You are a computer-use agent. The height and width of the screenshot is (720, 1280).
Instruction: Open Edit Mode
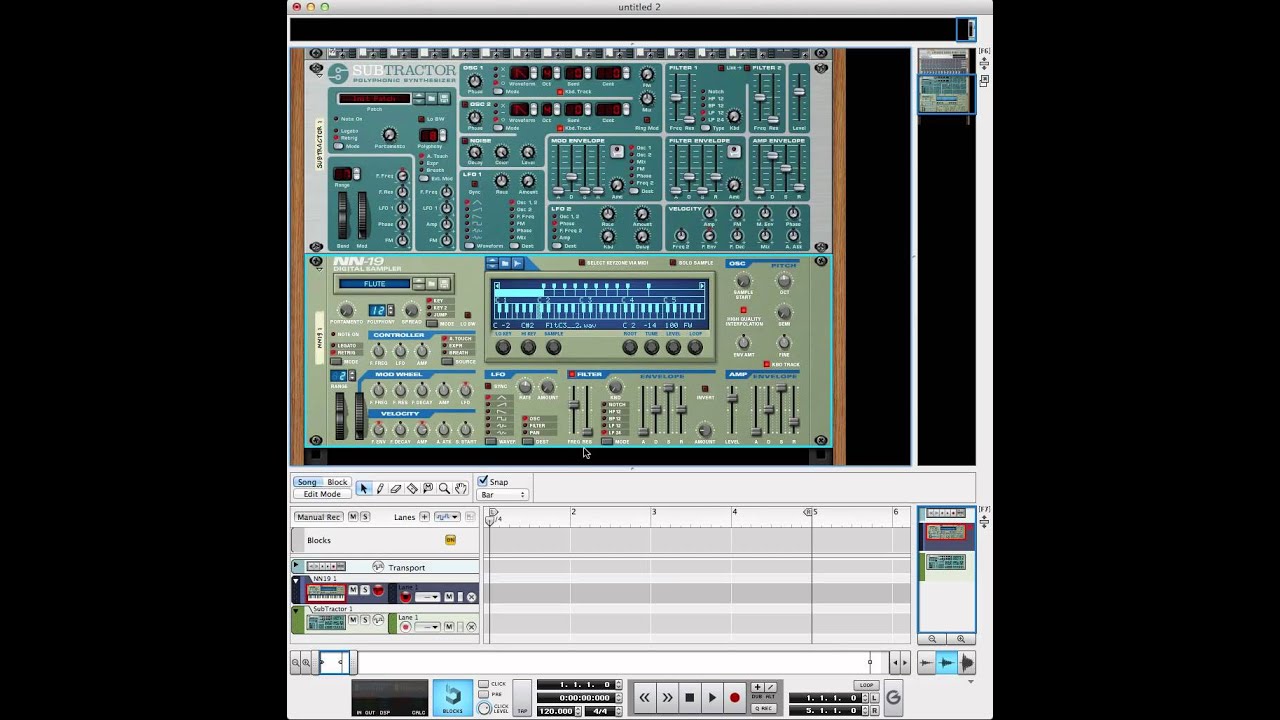point(322,494)
